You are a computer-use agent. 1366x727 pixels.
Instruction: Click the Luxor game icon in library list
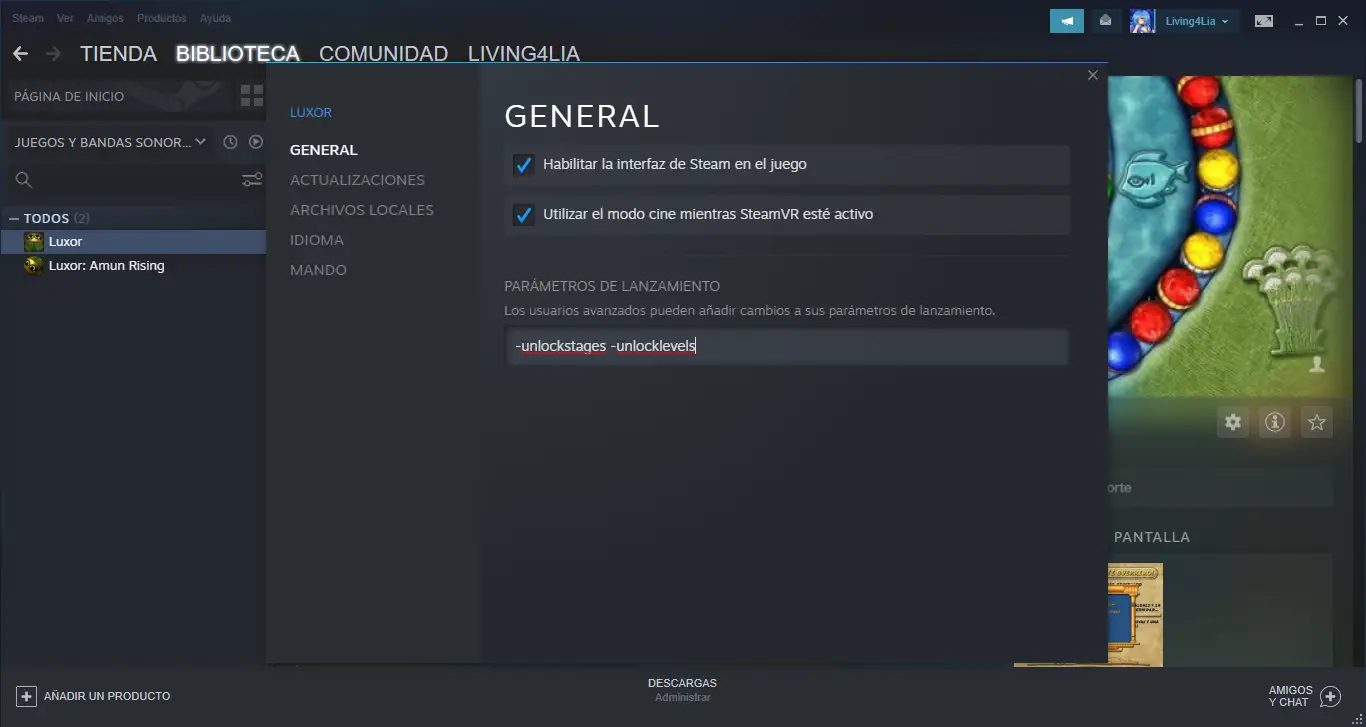pyautogui.click(x=34, y=242)
